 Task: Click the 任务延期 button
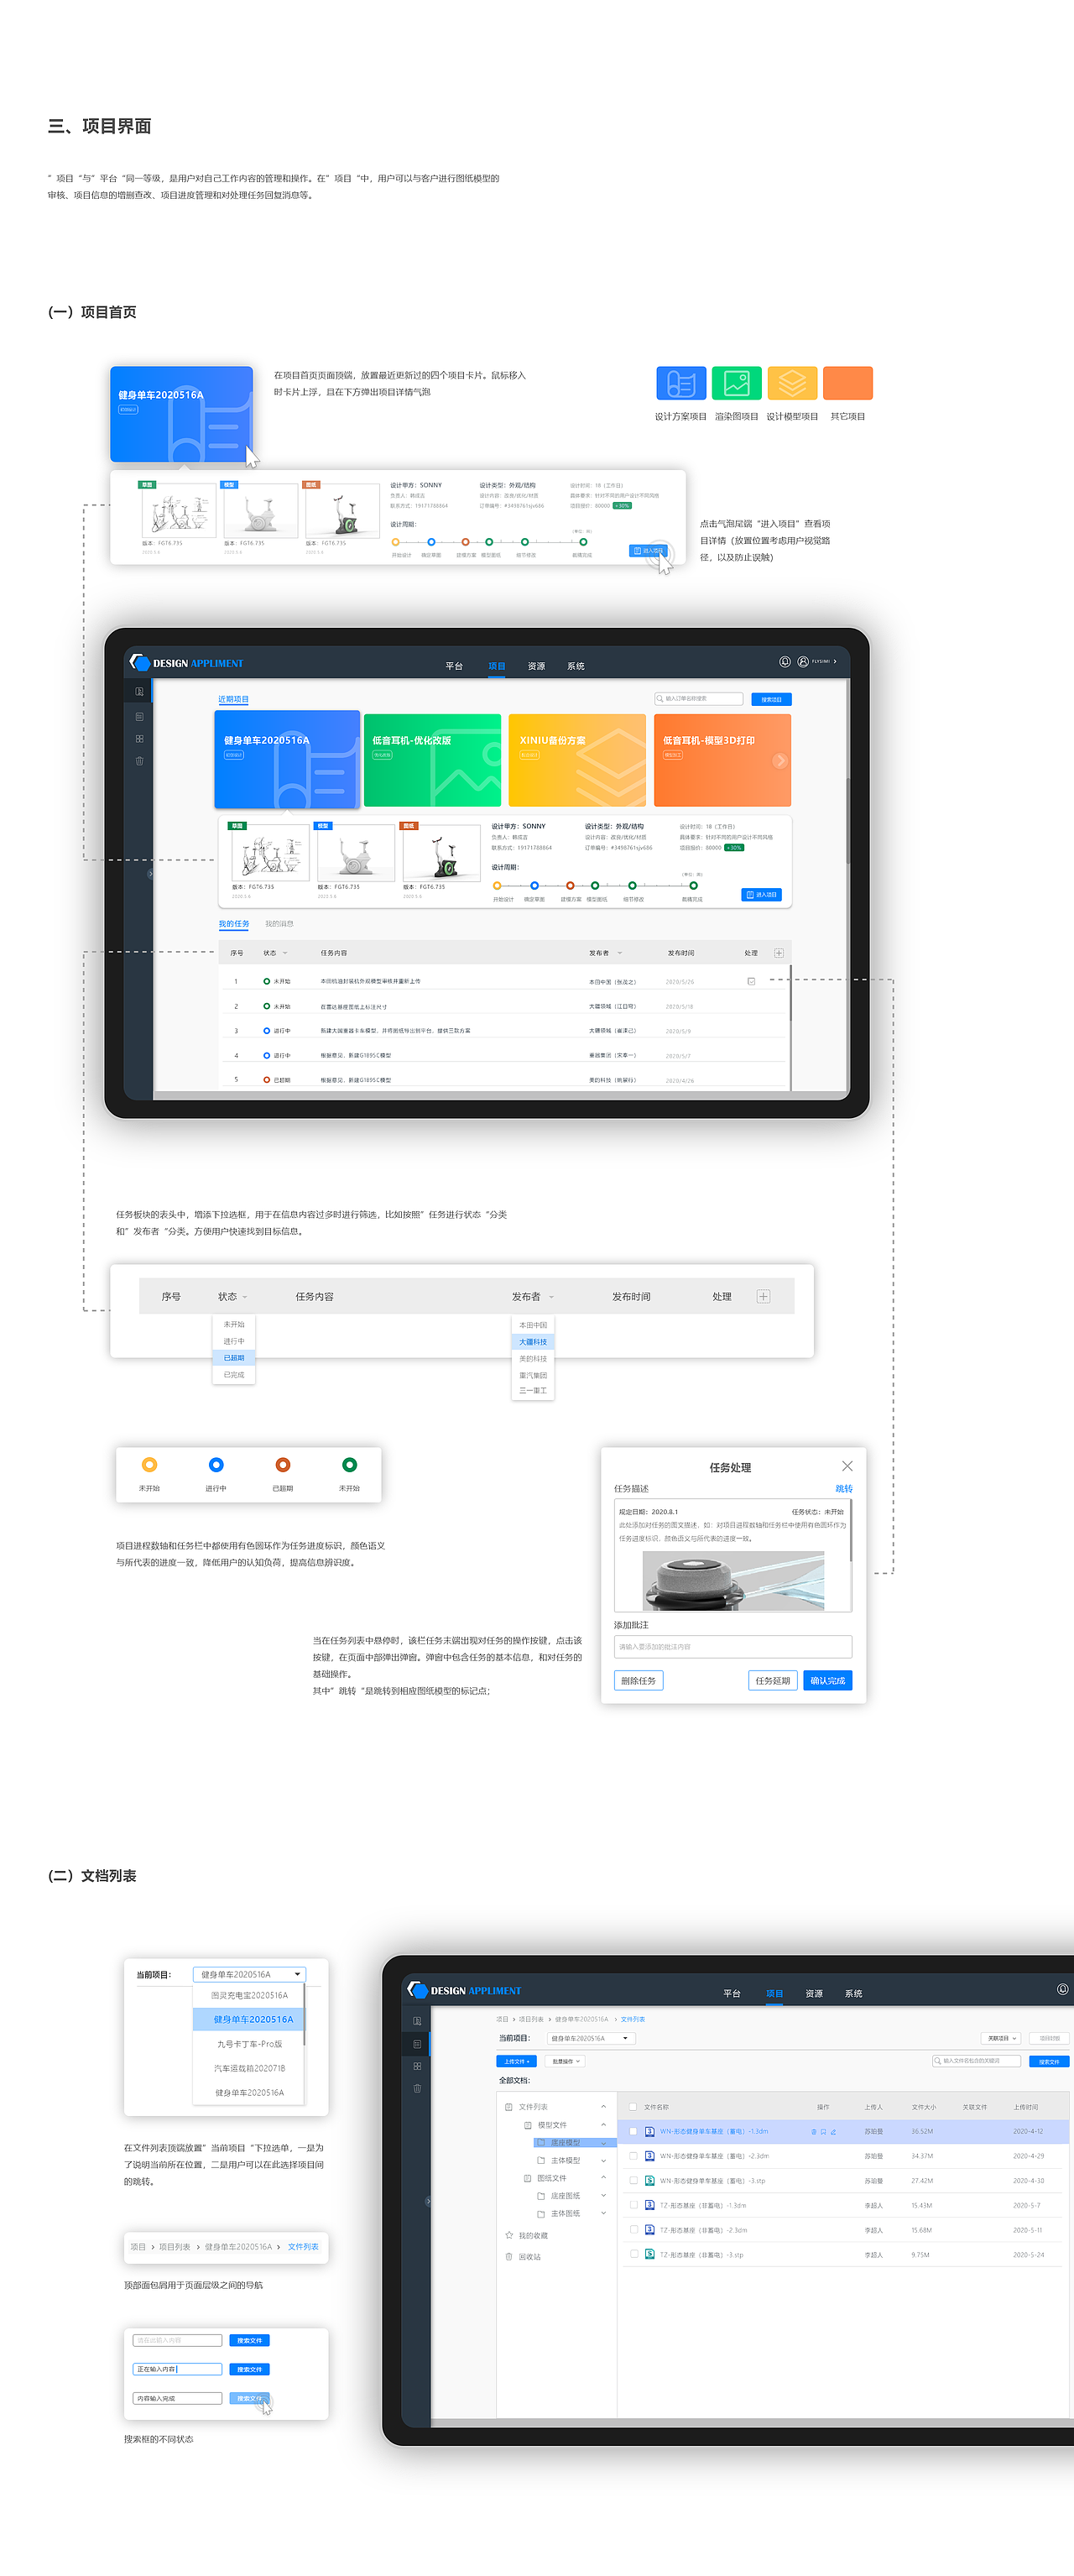tap(773, 1680)
